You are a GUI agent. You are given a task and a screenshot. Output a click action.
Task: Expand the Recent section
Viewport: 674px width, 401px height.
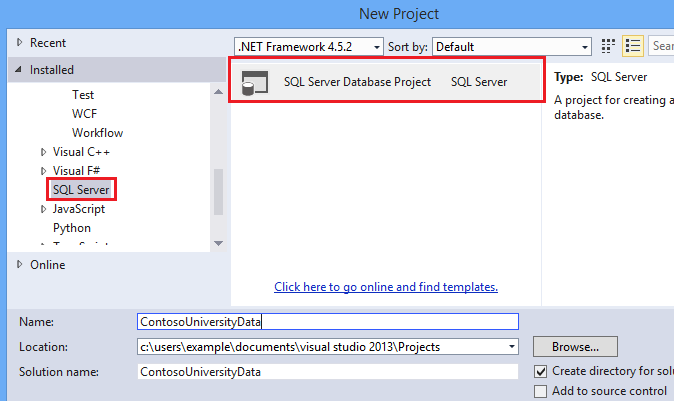(x=19, y=42)
